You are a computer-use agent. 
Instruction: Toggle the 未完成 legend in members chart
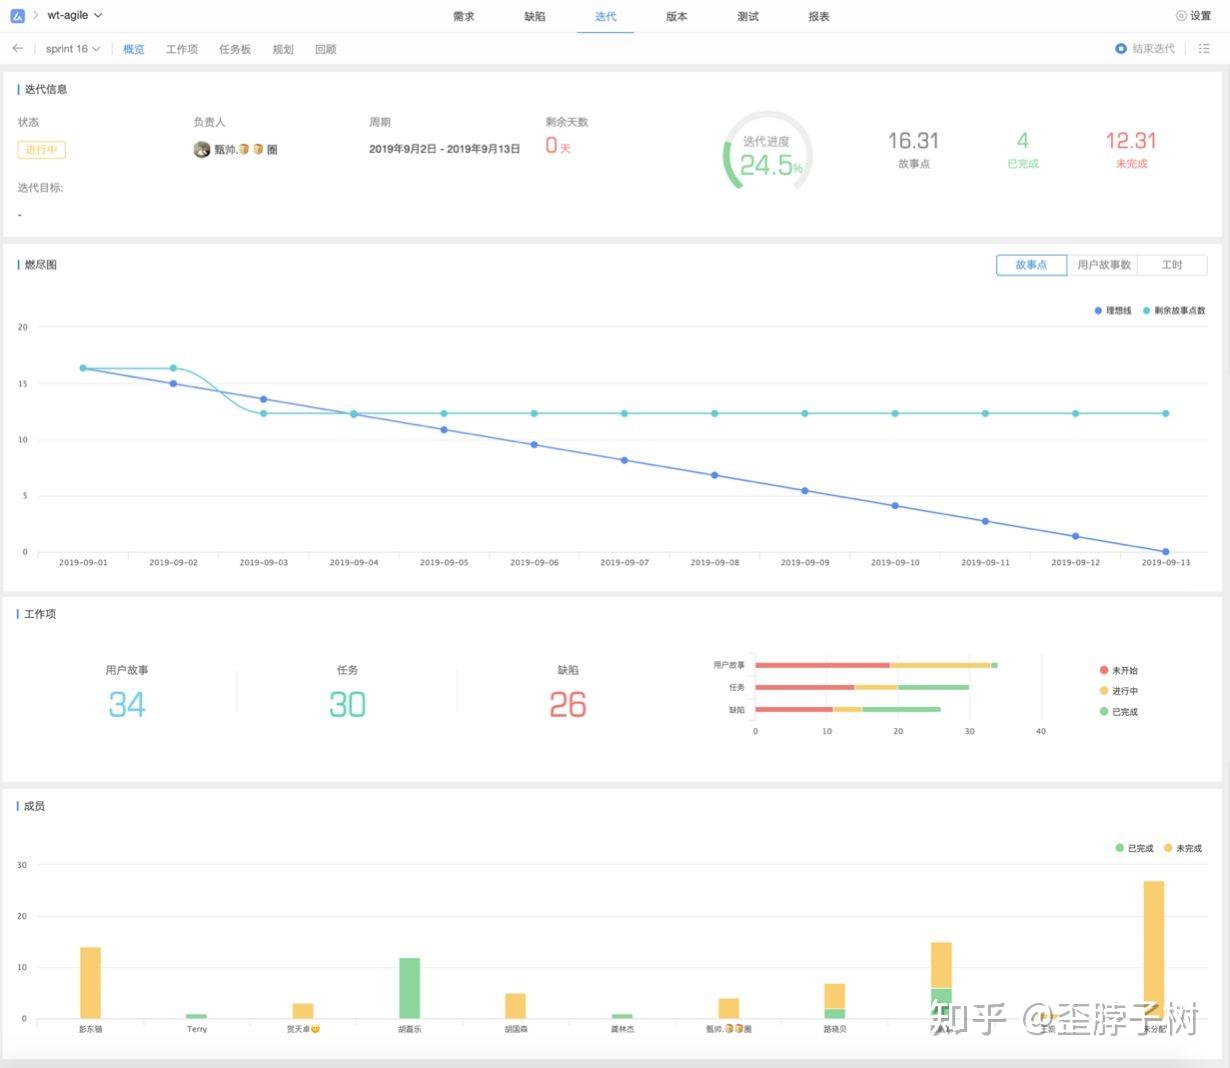(x=1183, y=848)
